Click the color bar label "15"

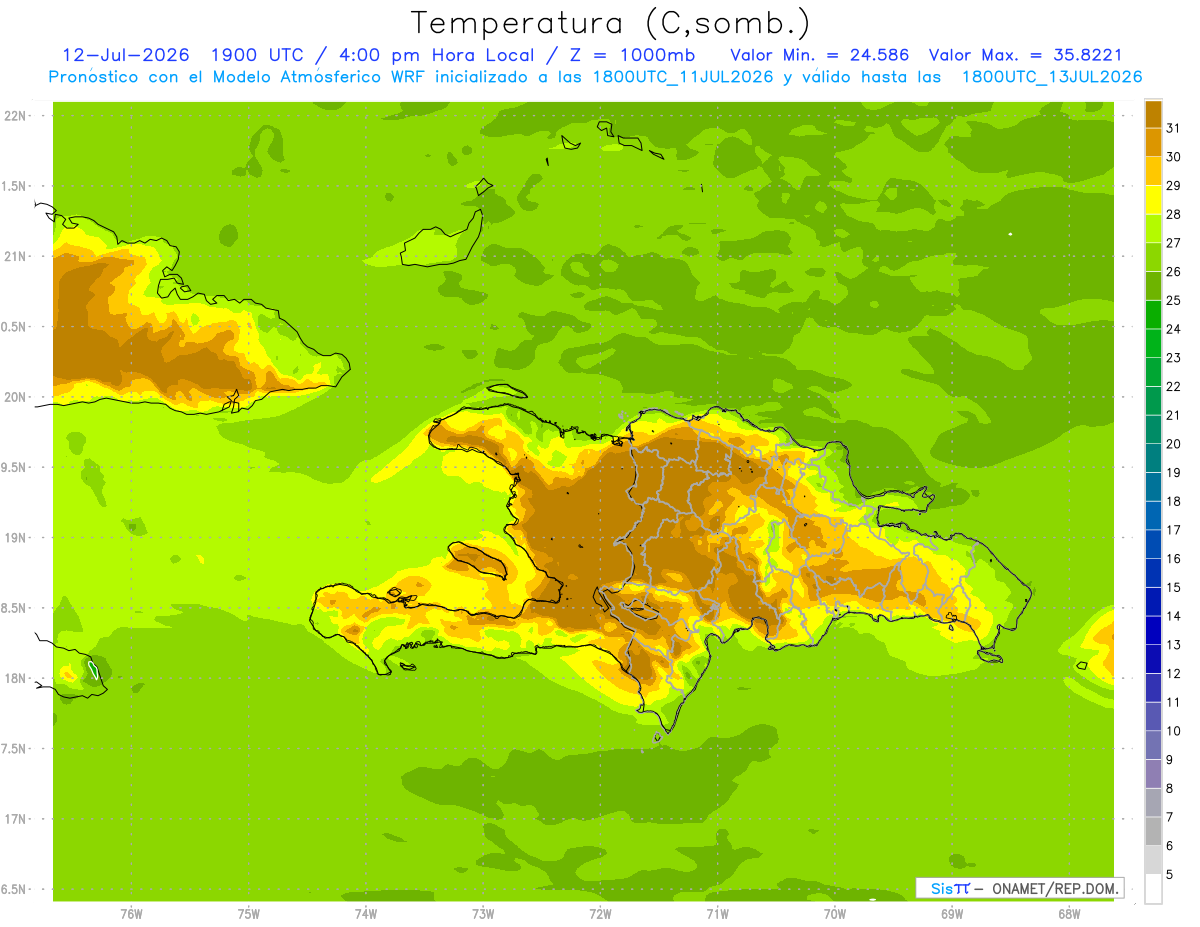pos(1174,587)
